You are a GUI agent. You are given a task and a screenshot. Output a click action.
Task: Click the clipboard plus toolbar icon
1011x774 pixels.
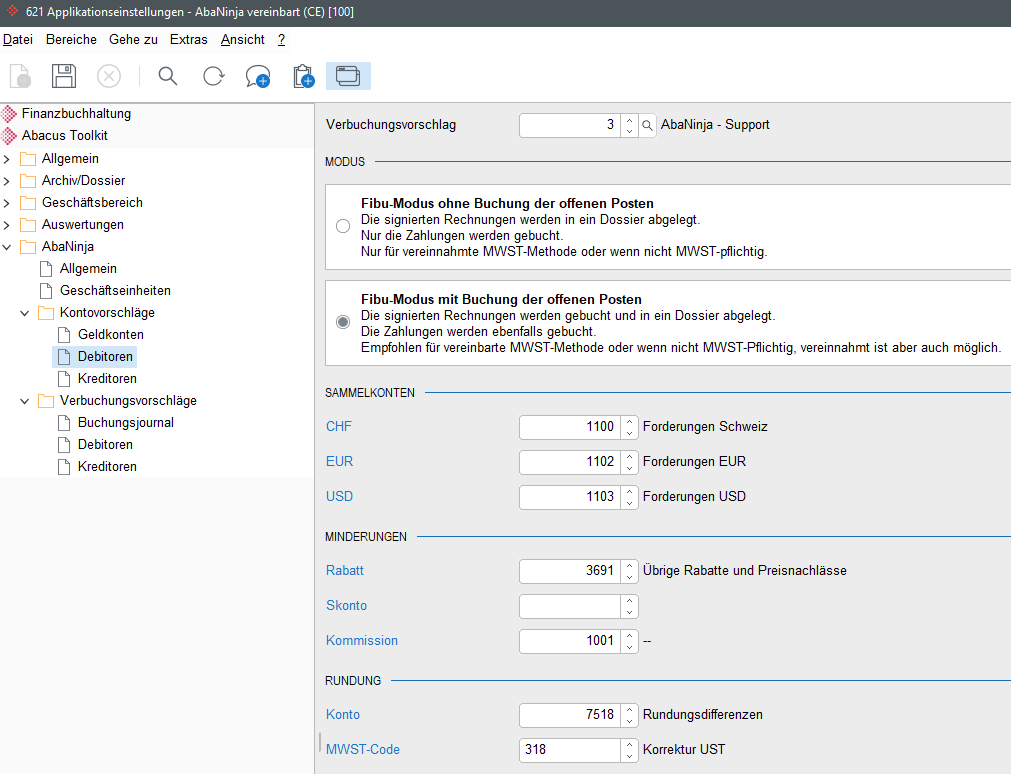click(304, 76)
